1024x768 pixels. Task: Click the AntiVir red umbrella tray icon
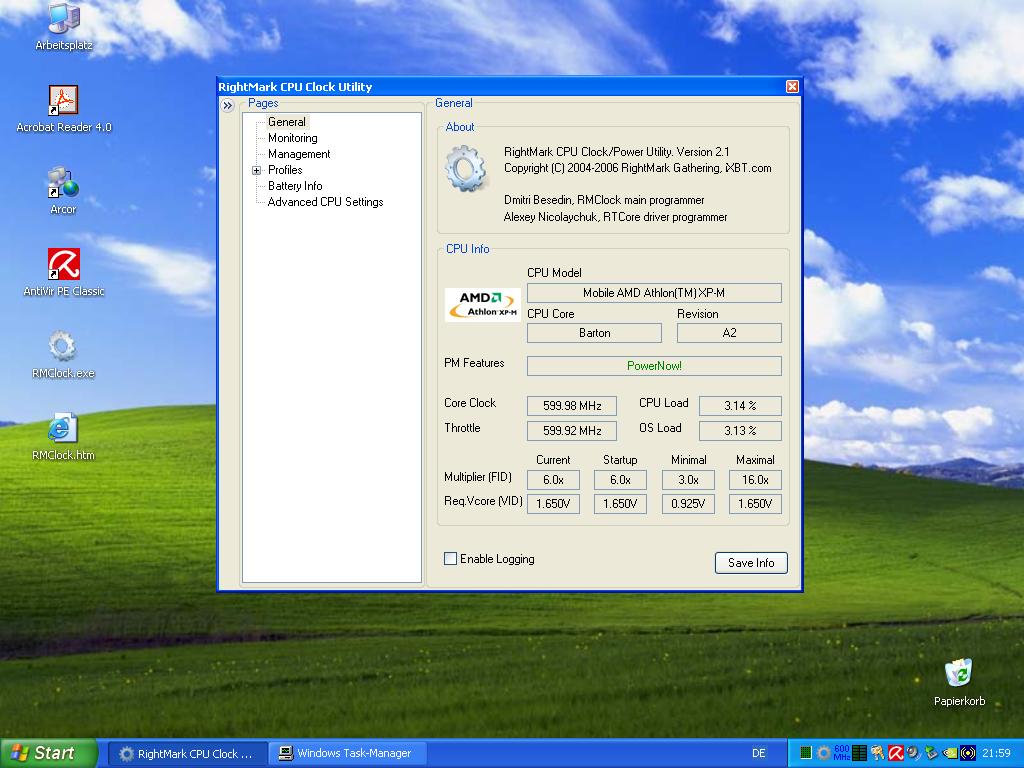(x=896, y=753)
